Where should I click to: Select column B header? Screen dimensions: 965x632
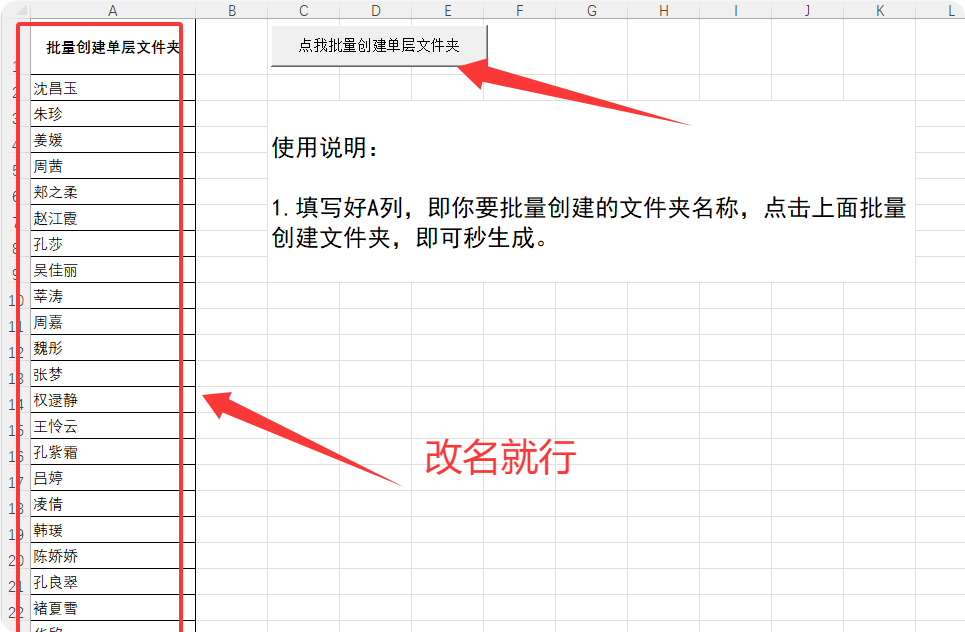tap(231, 10)
